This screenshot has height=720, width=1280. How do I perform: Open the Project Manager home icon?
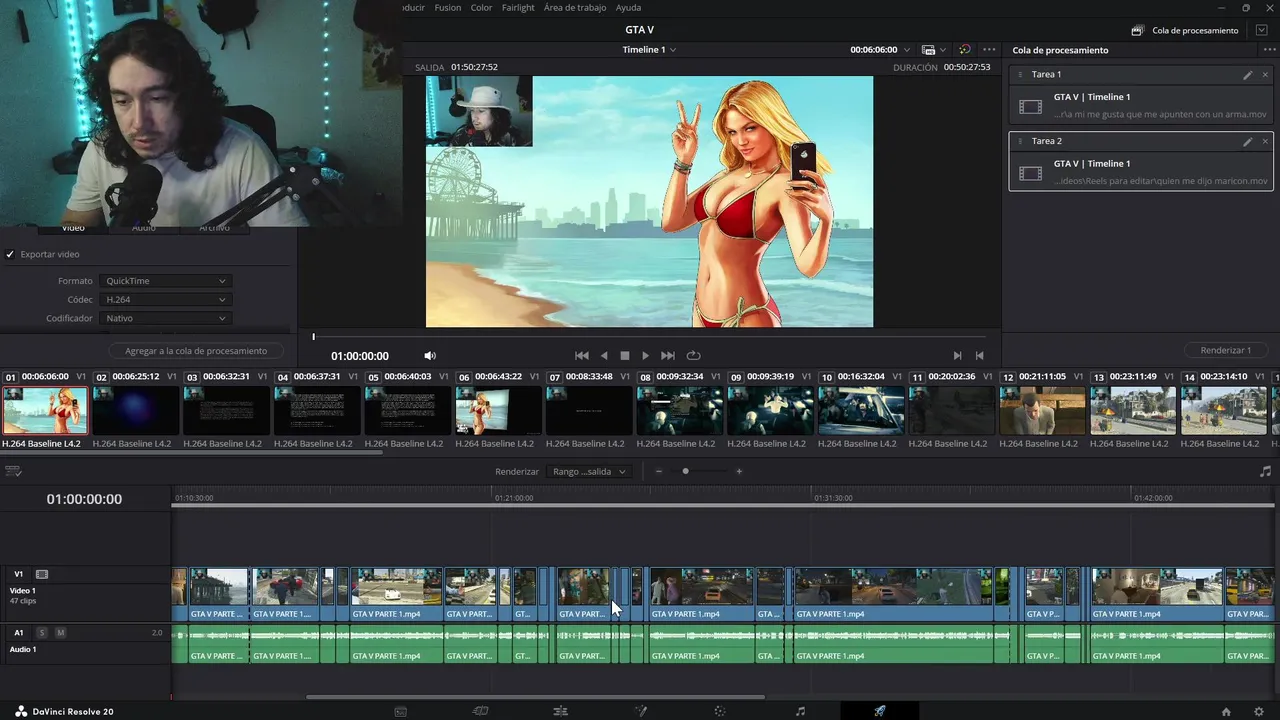tap(1226, 711)
